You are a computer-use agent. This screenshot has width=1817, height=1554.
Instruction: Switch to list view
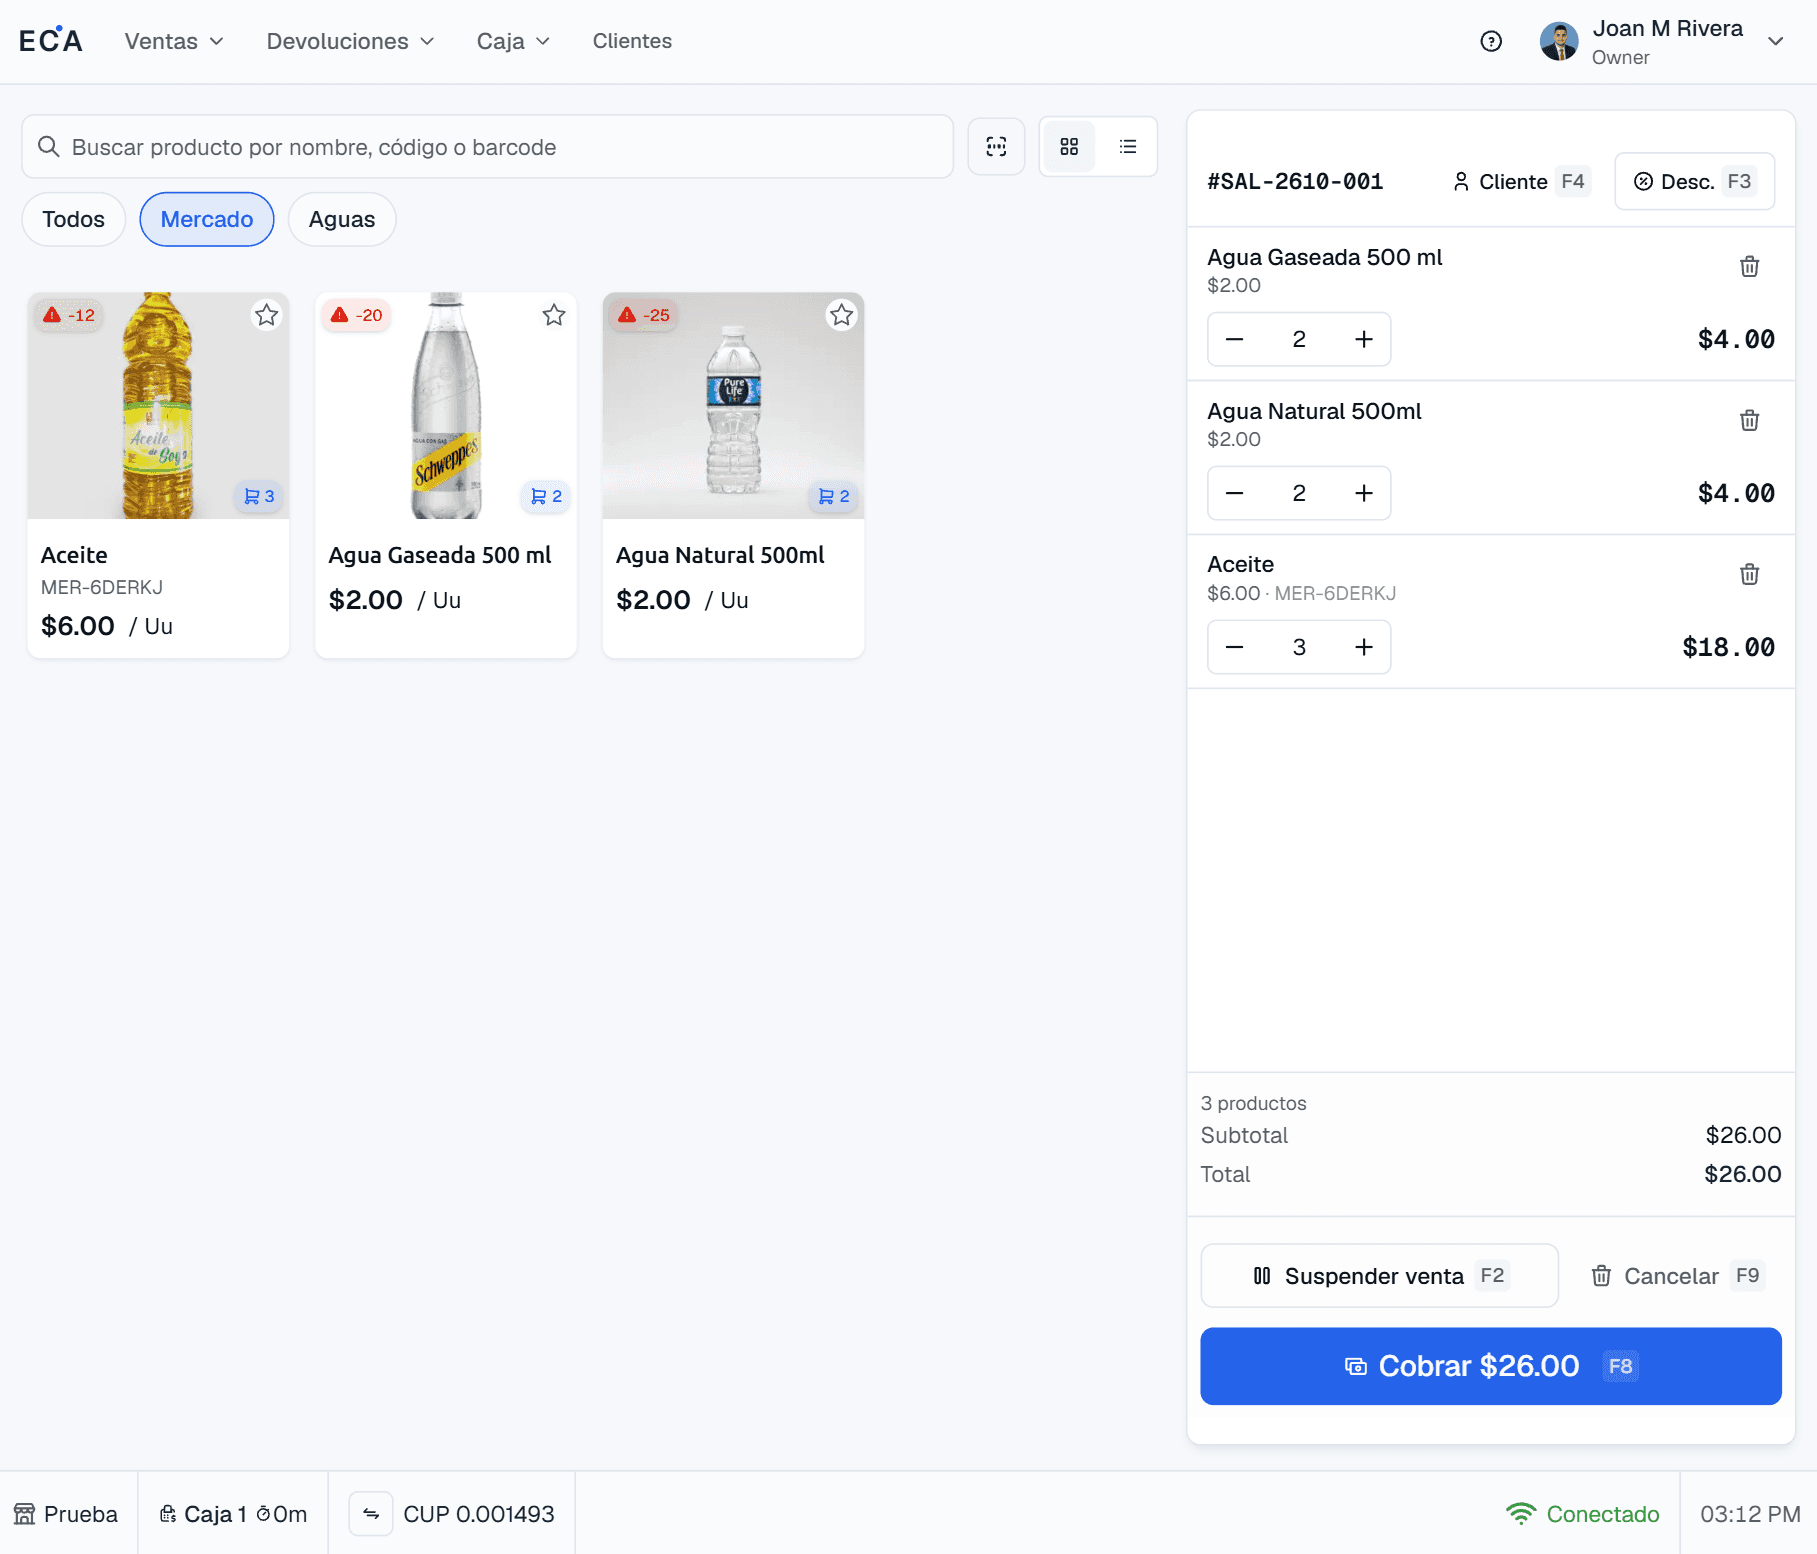pos(1128,147)
